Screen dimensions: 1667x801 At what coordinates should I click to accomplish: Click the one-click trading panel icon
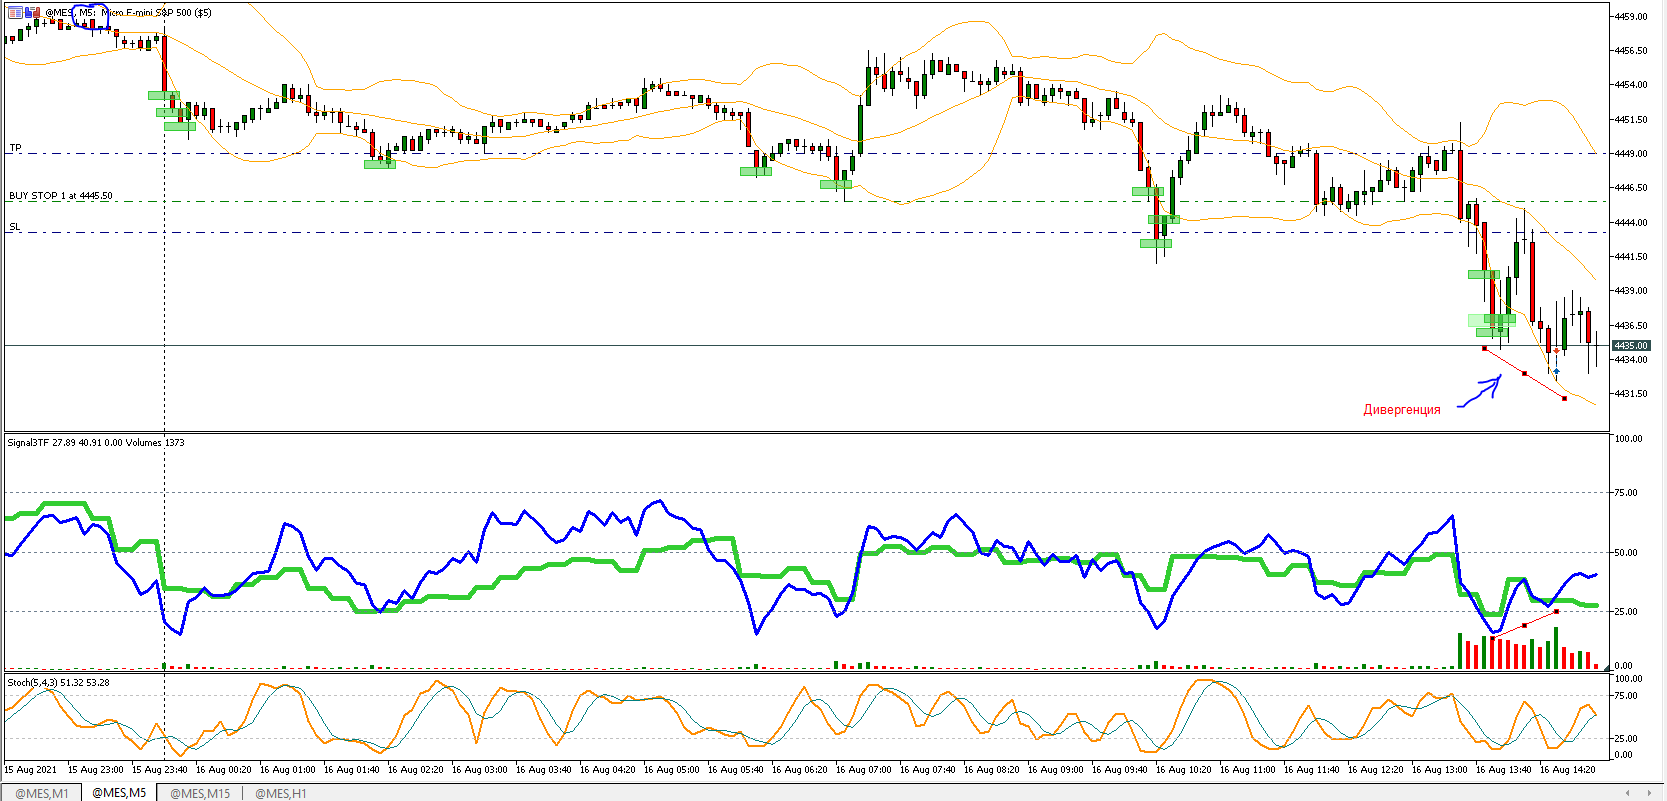[15, 12]
